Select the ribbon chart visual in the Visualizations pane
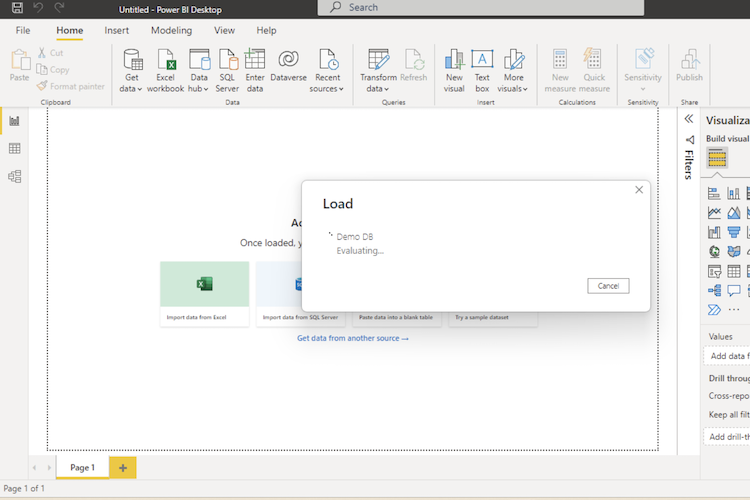This screenshot has height=500, width=750. tap(714, 233)
